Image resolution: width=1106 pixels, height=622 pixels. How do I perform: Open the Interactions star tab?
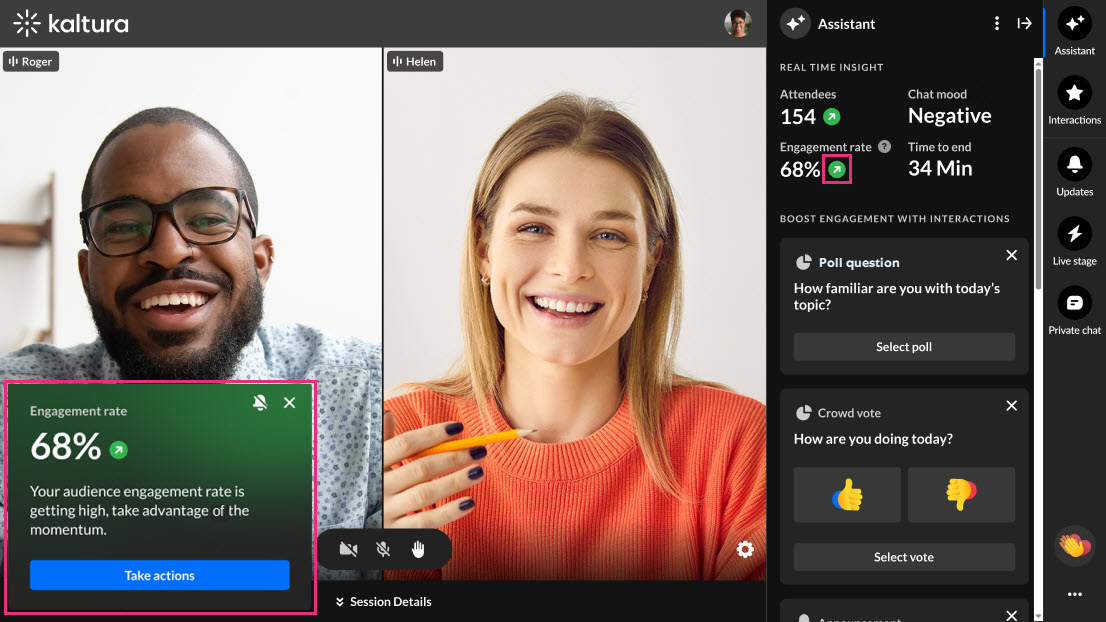(x=1074, y=101)
